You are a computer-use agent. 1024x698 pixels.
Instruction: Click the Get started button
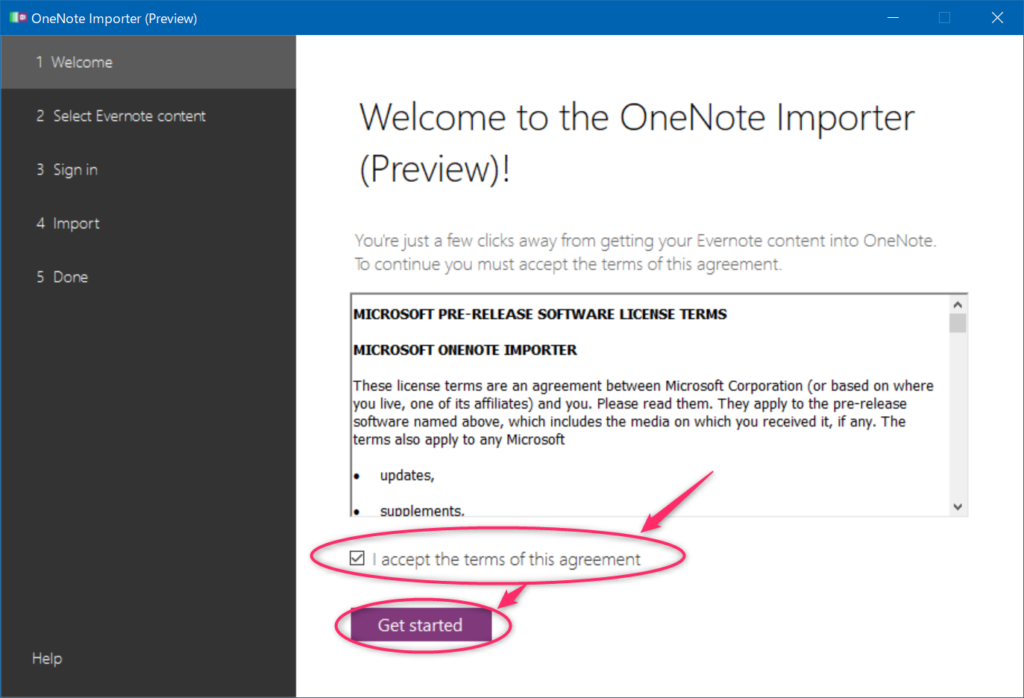pyautogui.click(x=421, y=625)
